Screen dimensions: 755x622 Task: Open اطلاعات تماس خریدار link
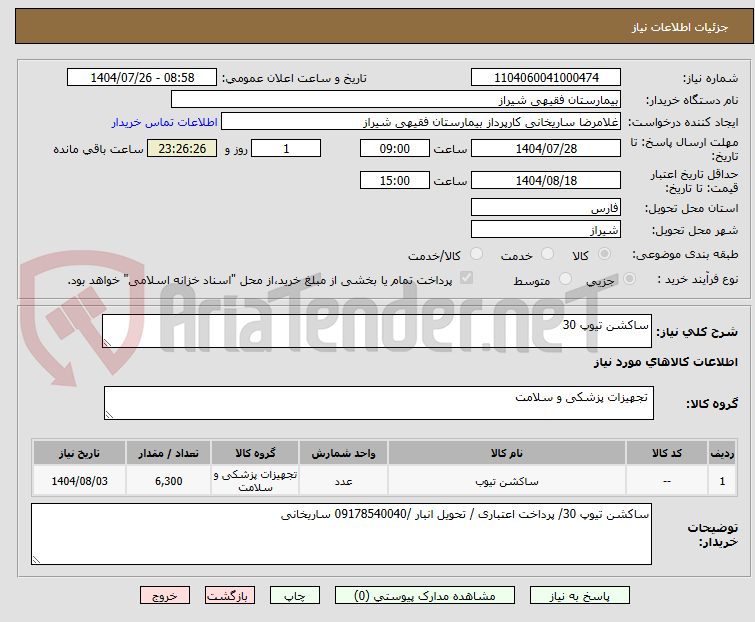[165, 122]
